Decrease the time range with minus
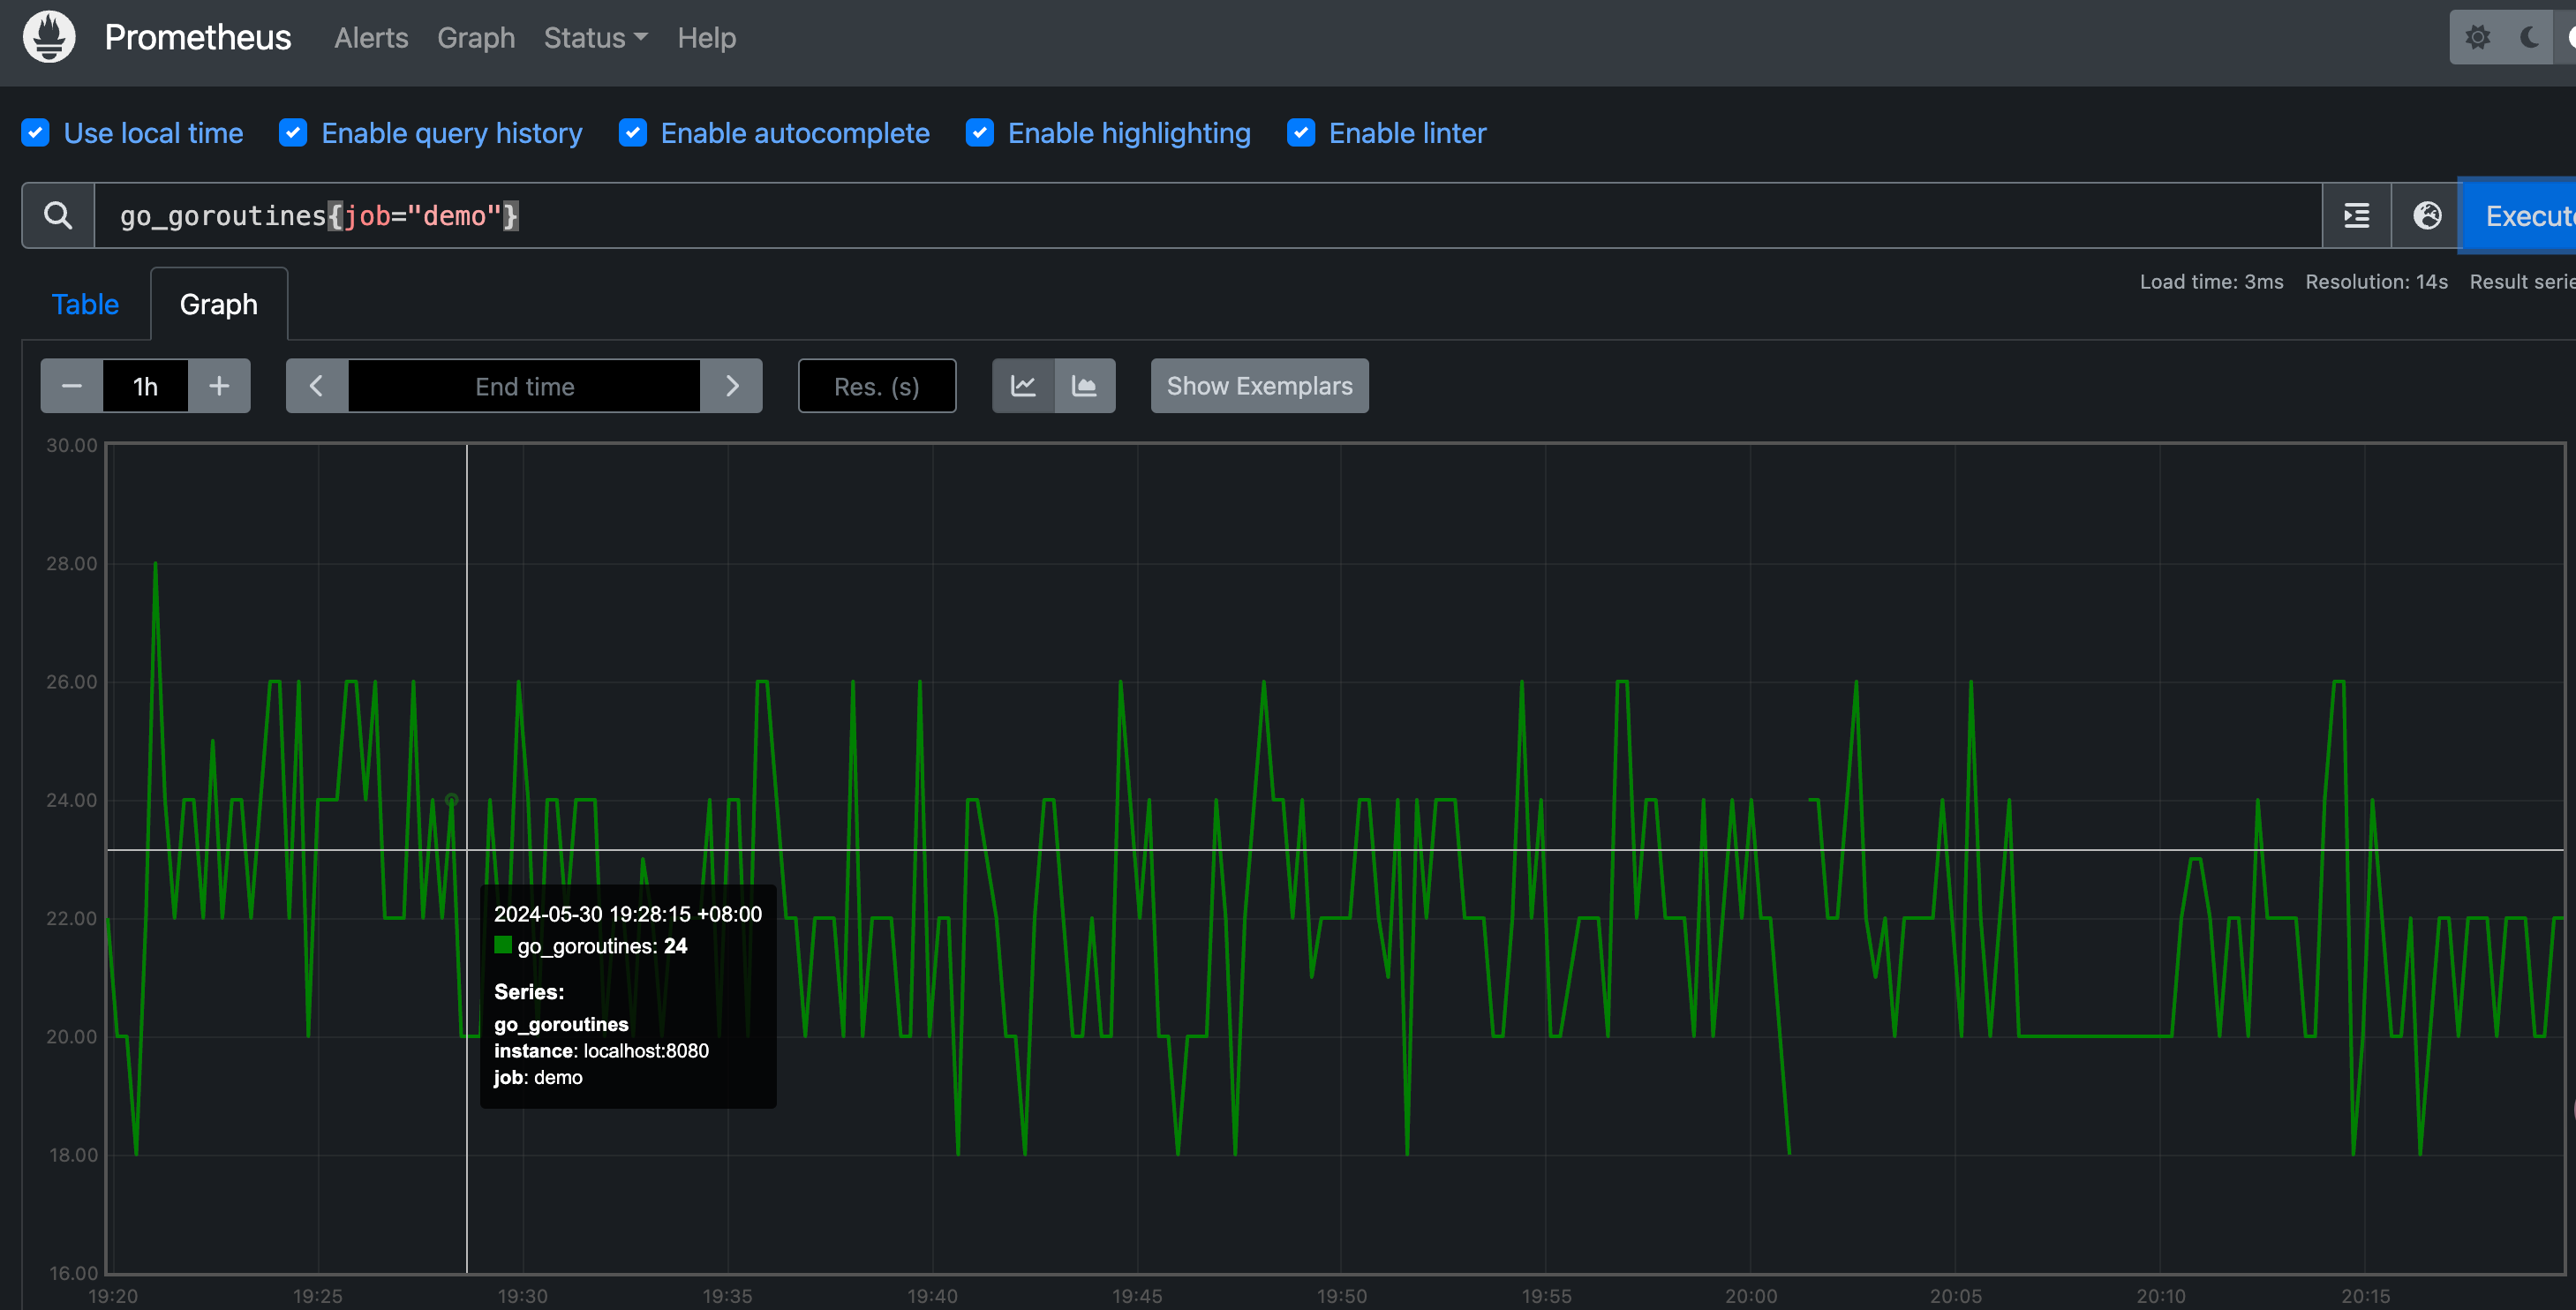The image size is (2576, 1310). 72,386
